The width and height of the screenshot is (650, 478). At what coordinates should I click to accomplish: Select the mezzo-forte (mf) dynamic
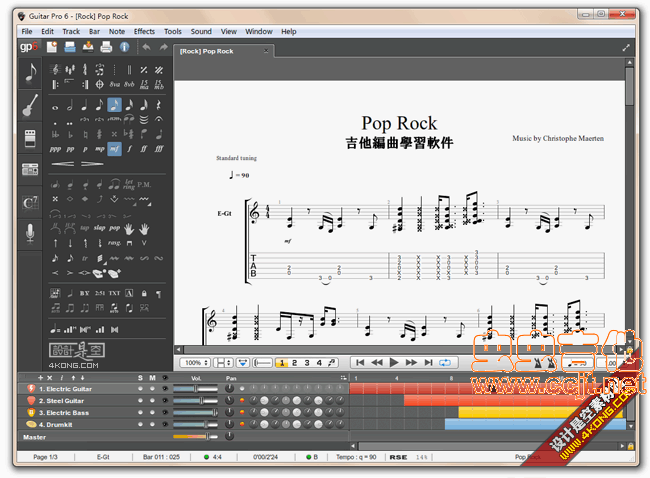[x=115, y=148]
